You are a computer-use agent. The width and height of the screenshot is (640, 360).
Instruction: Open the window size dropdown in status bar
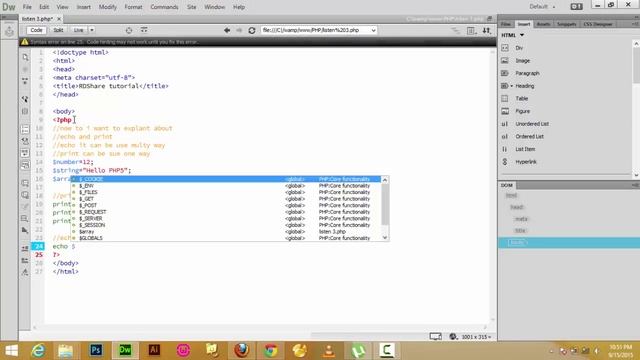tap(476, 337)
